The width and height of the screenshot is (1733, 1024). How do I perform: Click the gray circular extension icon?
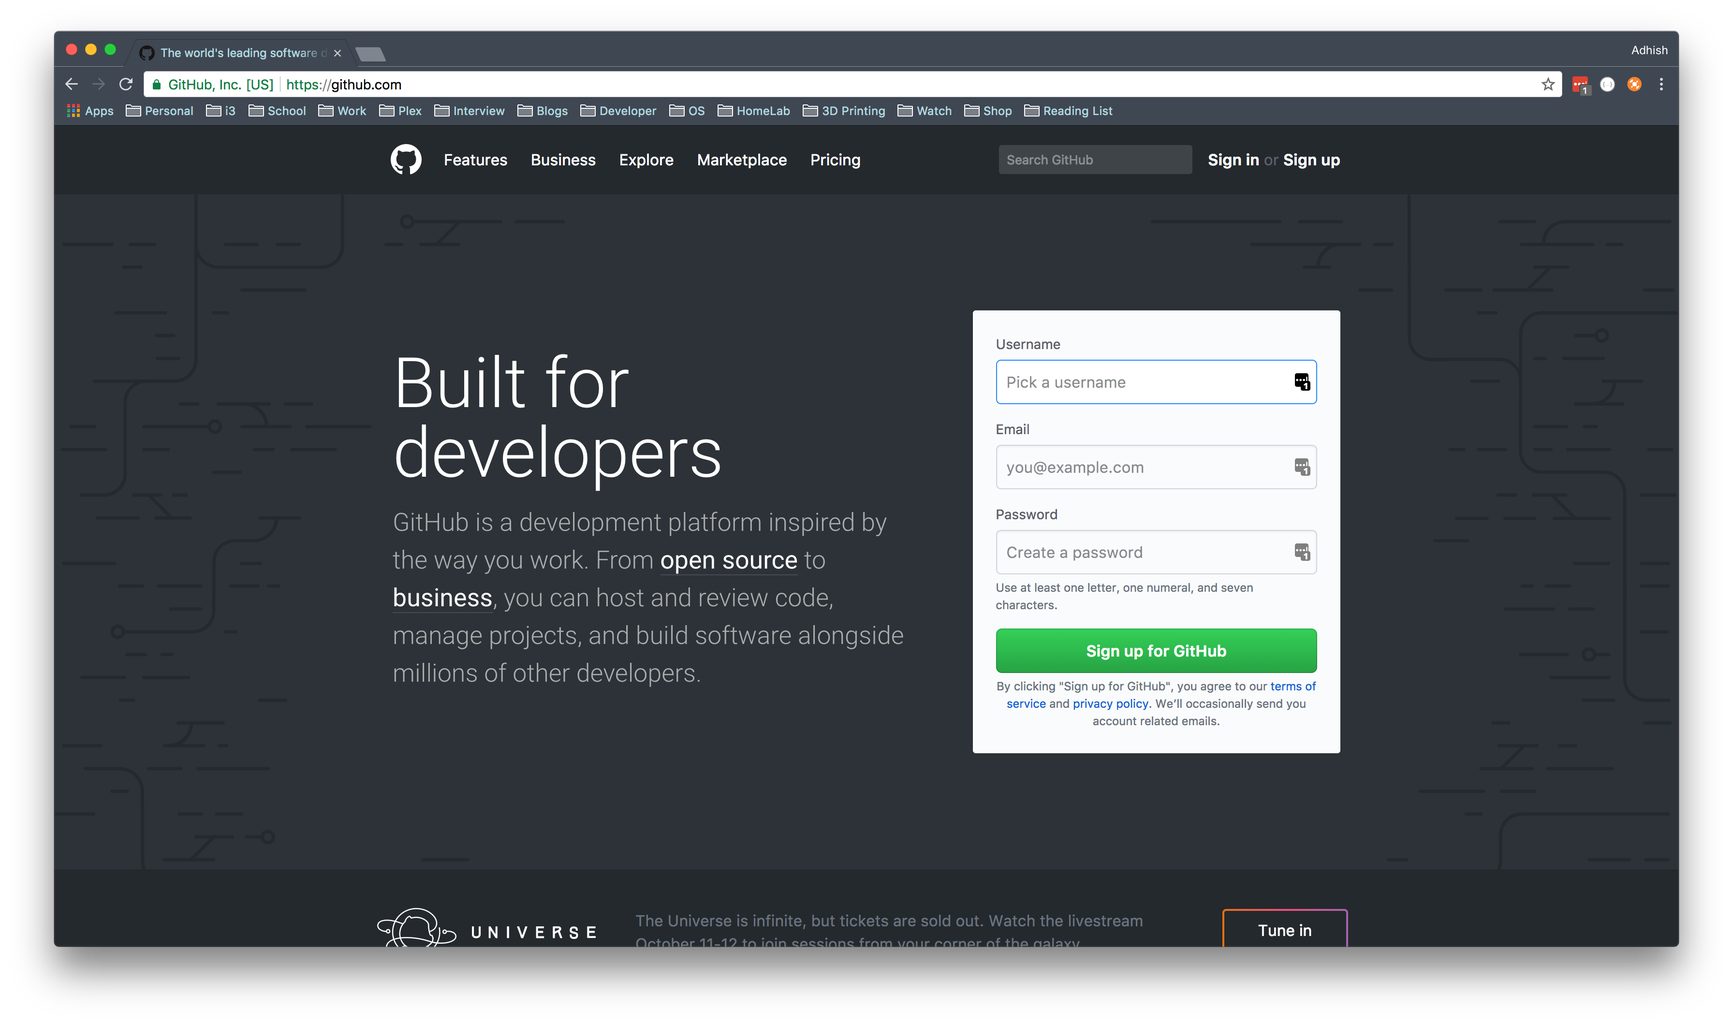[1607, 84]
